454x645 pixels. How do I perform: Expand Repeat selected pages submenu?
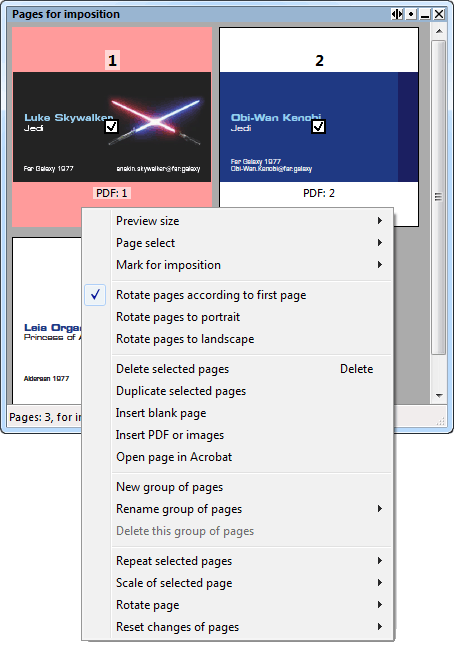[x=237, y=561]
